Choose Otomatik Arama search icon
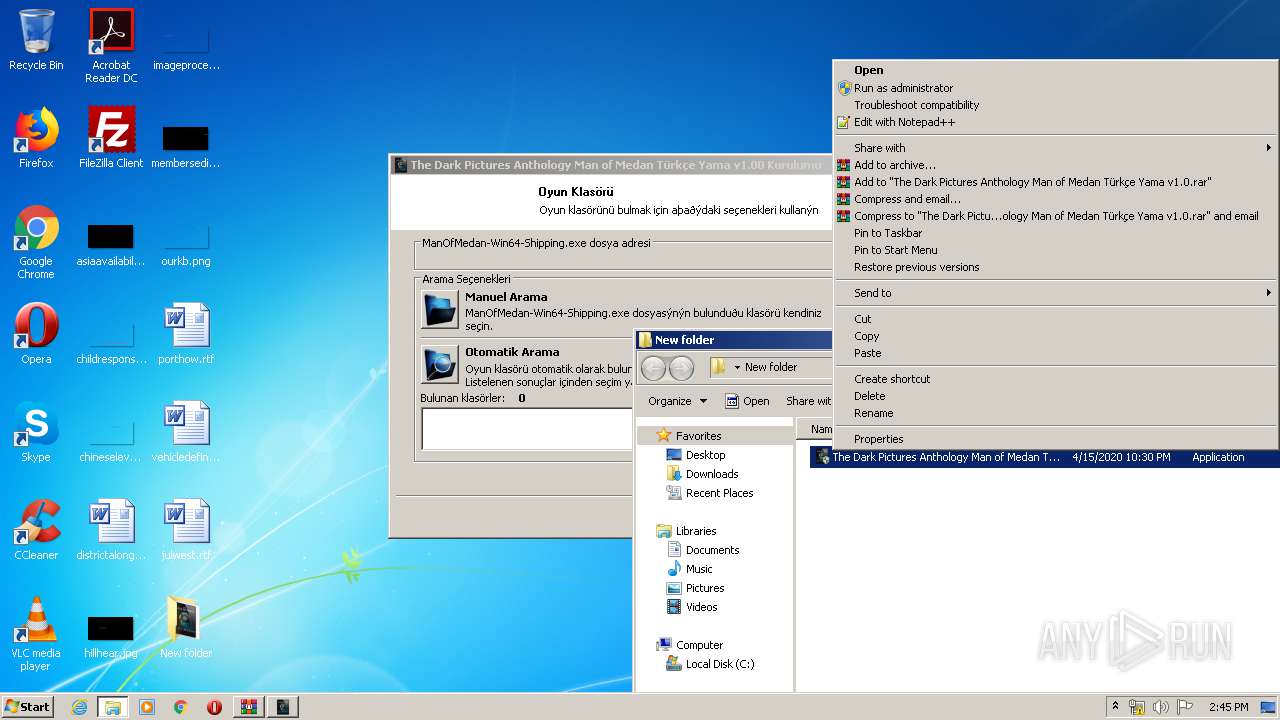 tap(439, 364)
